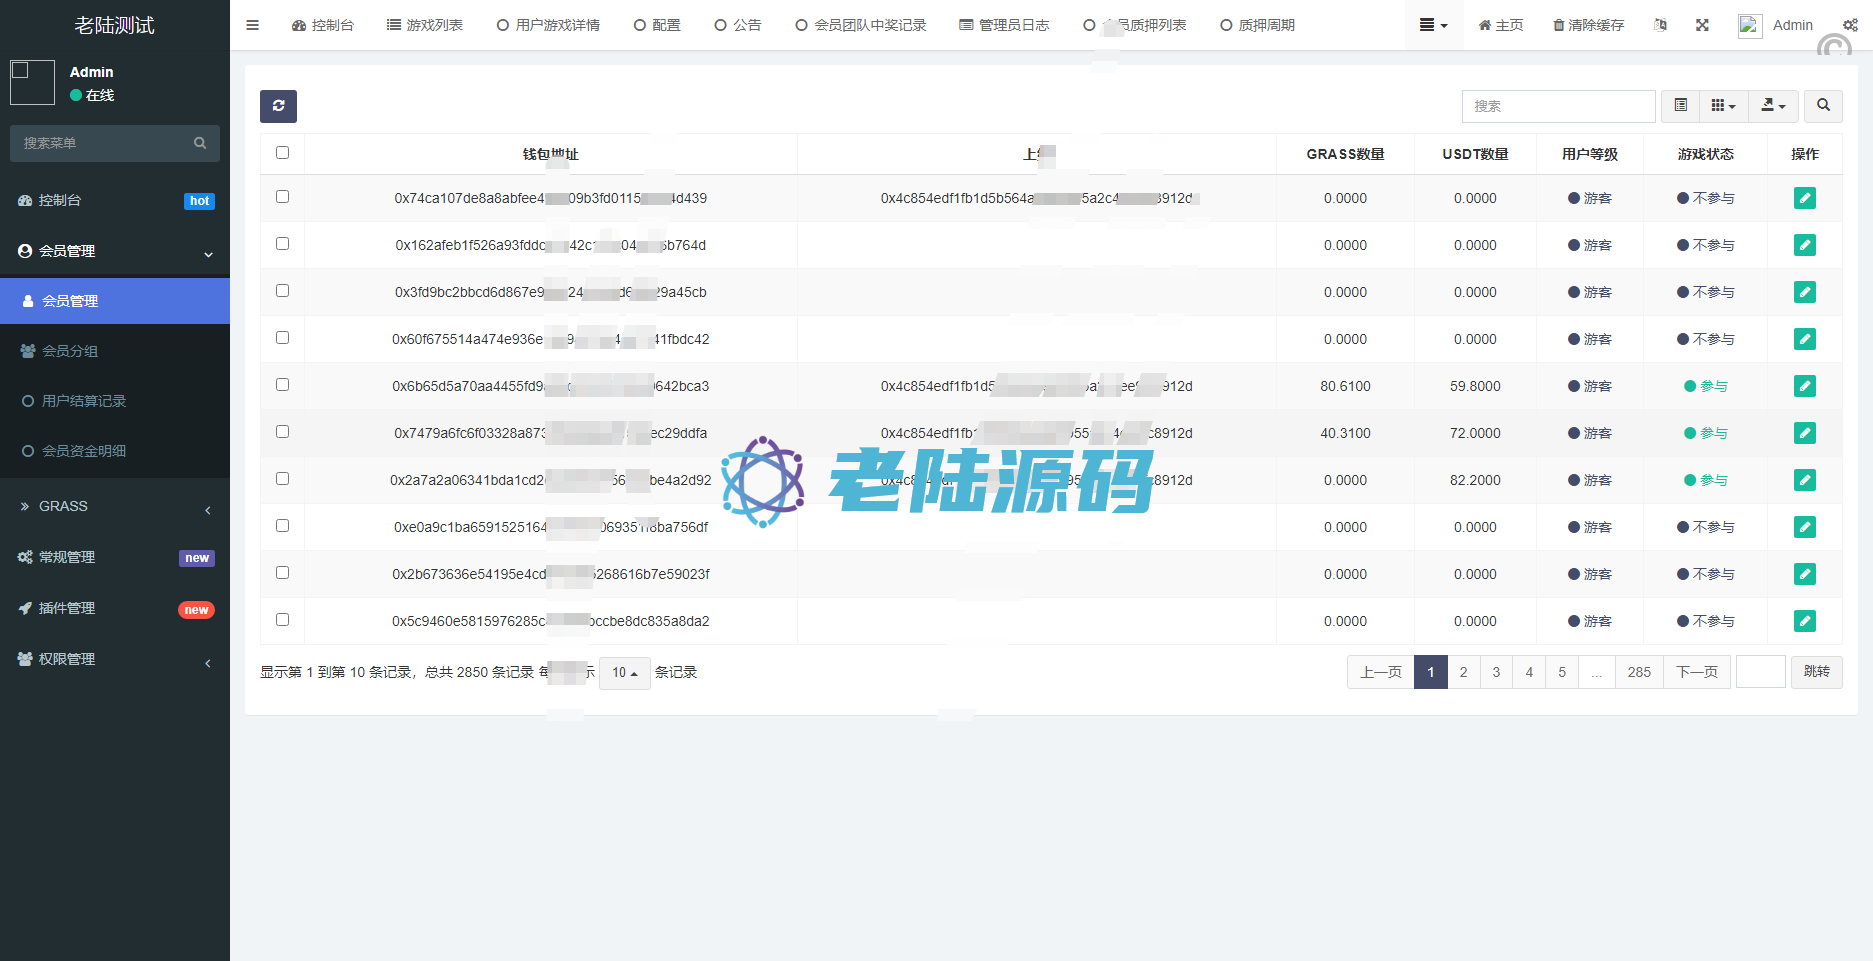The height and width of the screenshot is (961, 1873).
Task: Open the 游戏列表 tab in top navigation
Action: [425, 25]
